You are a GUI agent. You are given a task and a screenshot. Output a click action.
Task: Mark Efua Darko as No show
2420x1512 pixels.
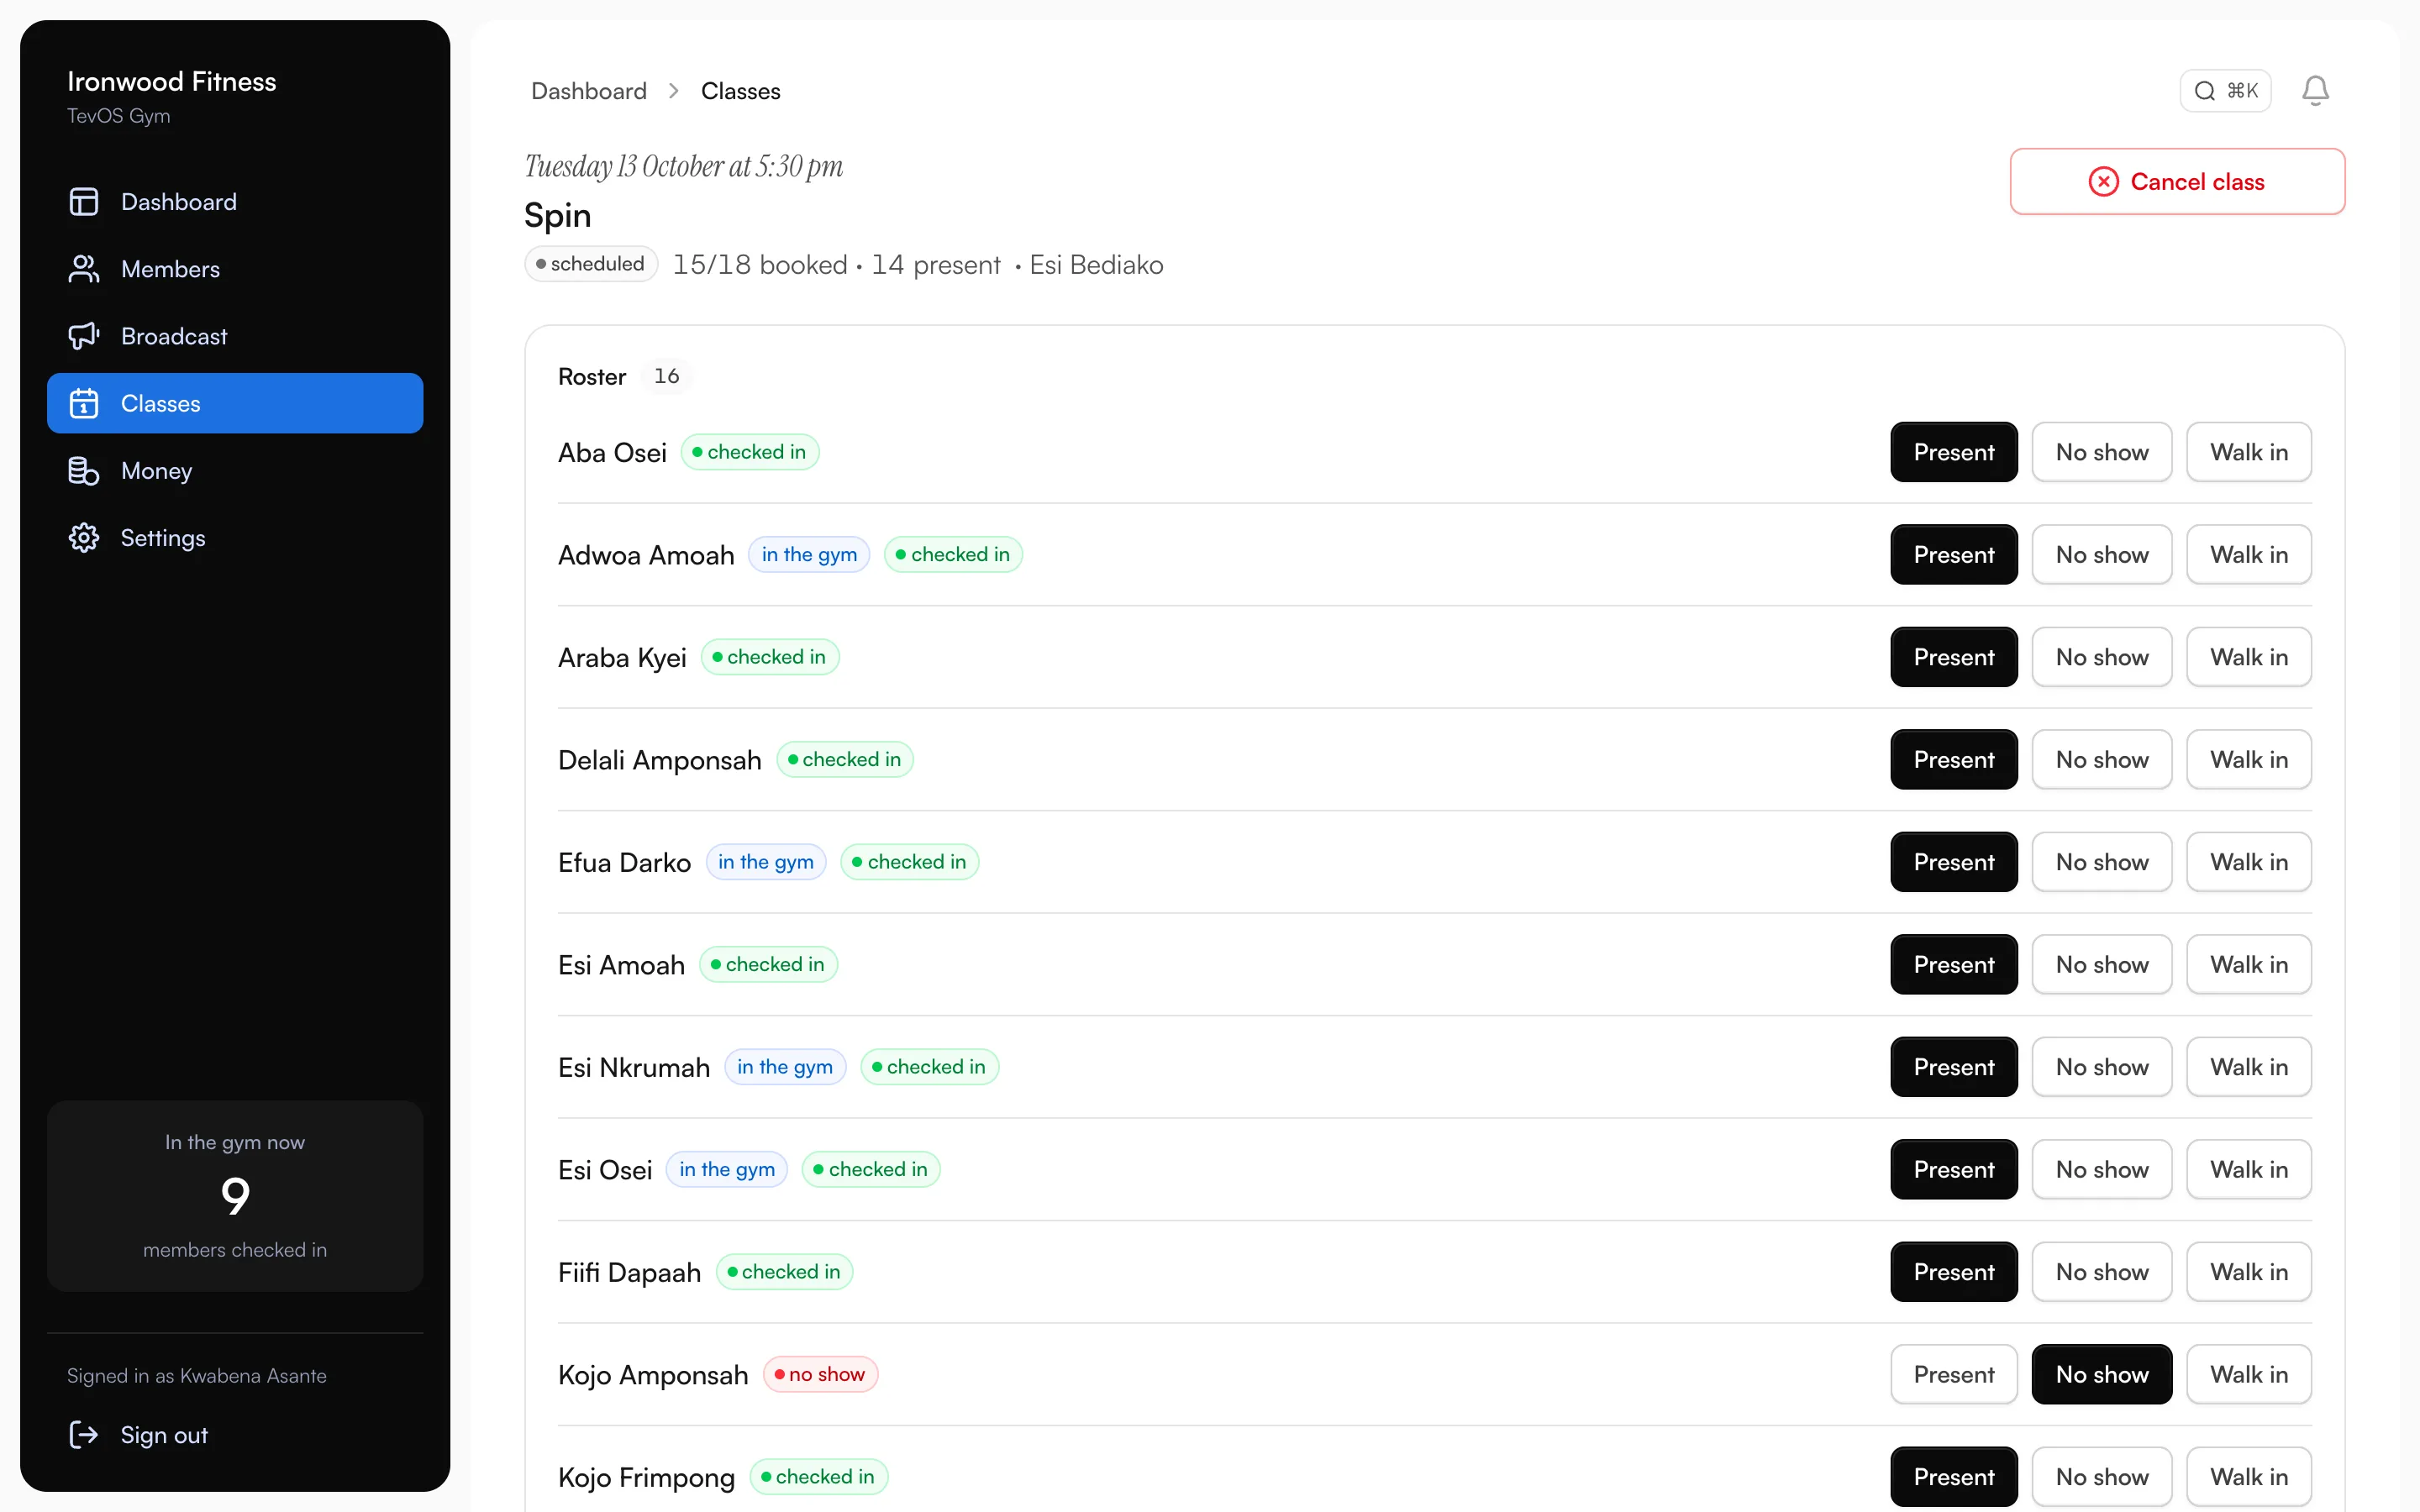(2101, 862)
